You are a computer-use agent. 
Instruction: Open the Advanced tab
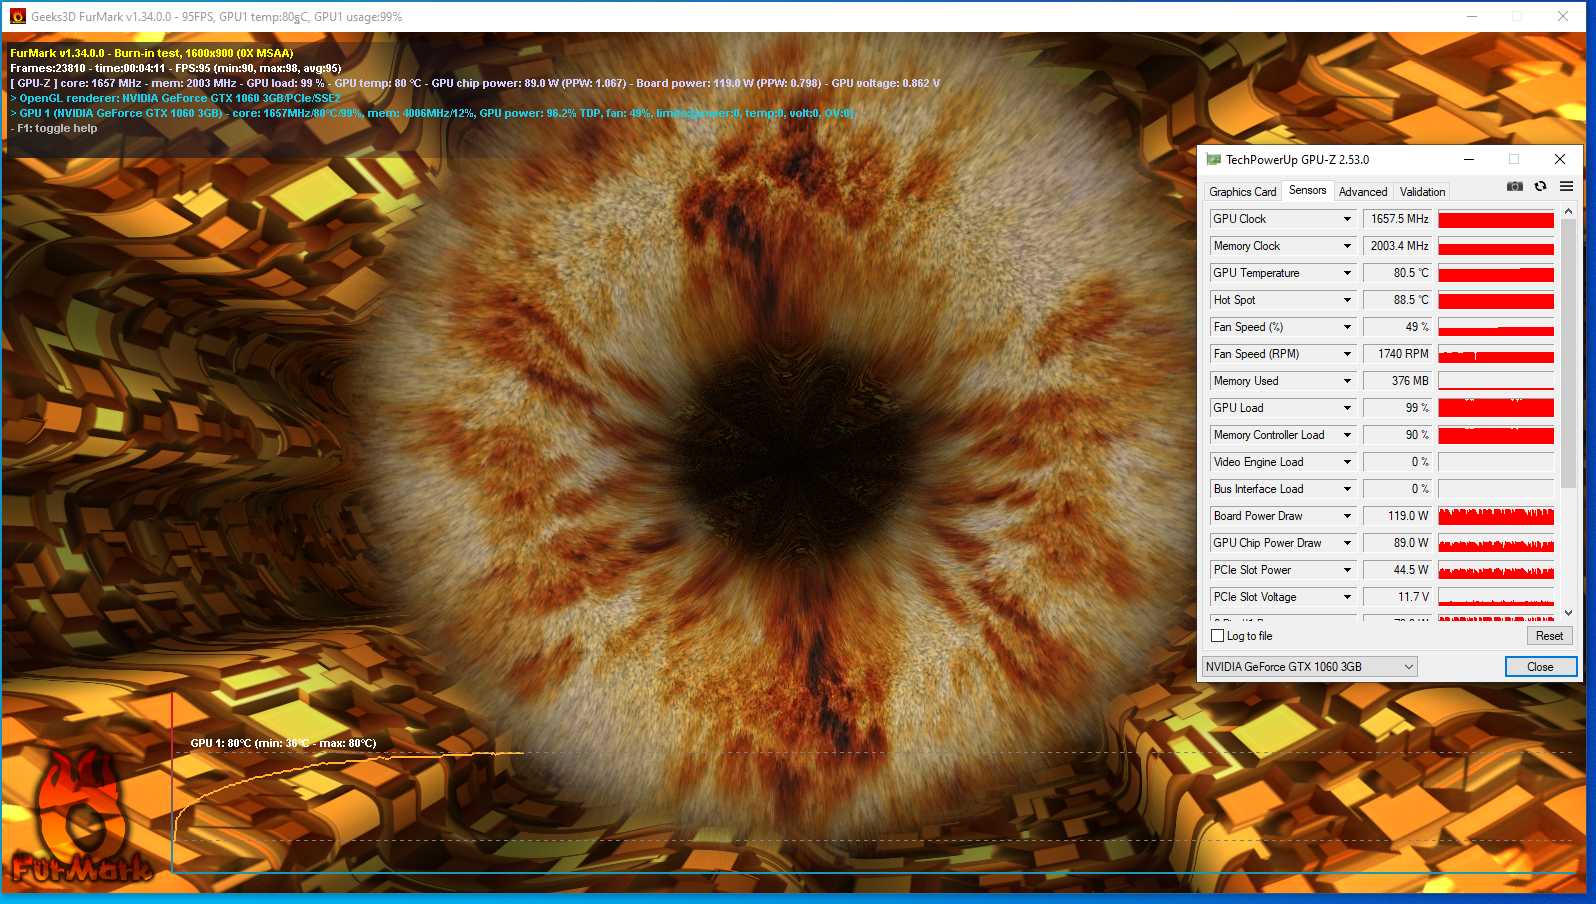(1362, 192)
